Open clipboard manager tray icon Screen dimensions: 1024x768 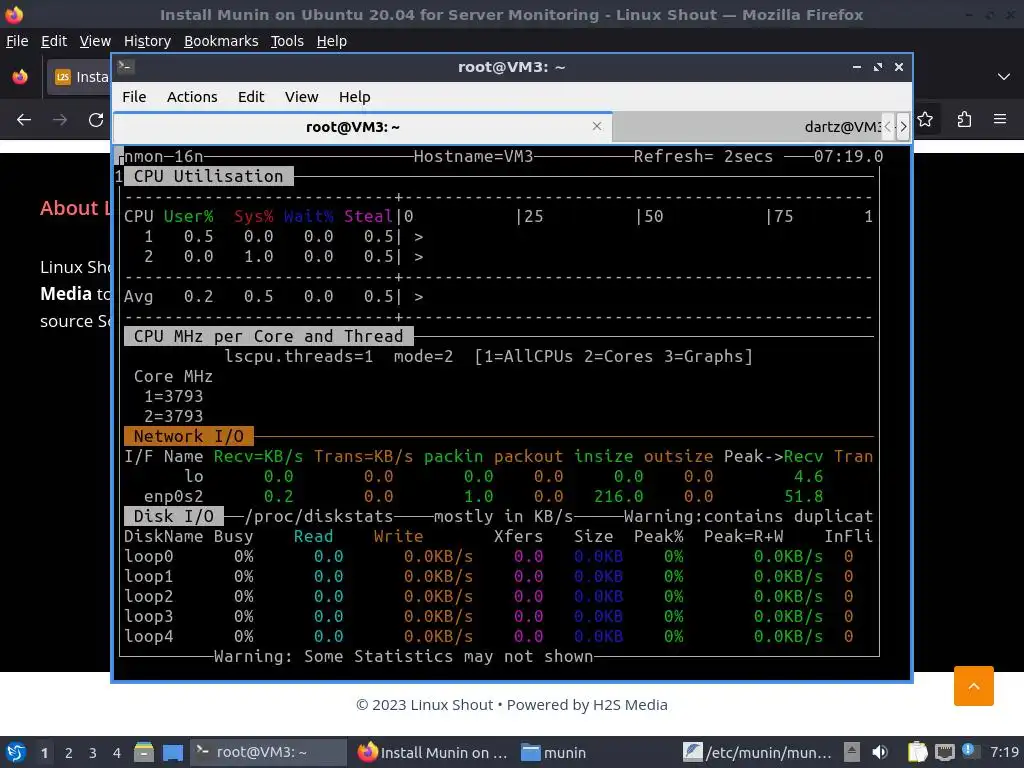point(918,752)
